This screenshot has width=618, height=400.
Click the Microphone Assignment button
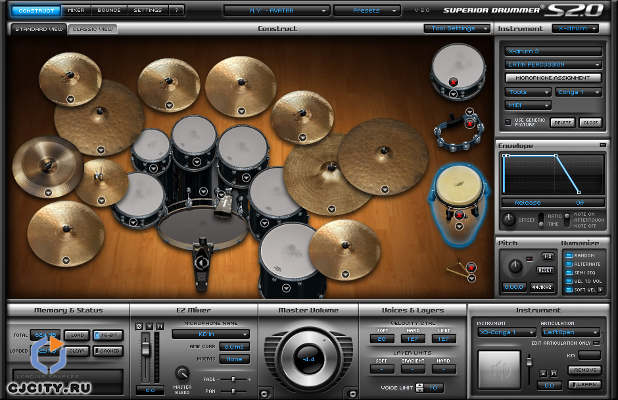pyautogui.click(x=553, y=78)
